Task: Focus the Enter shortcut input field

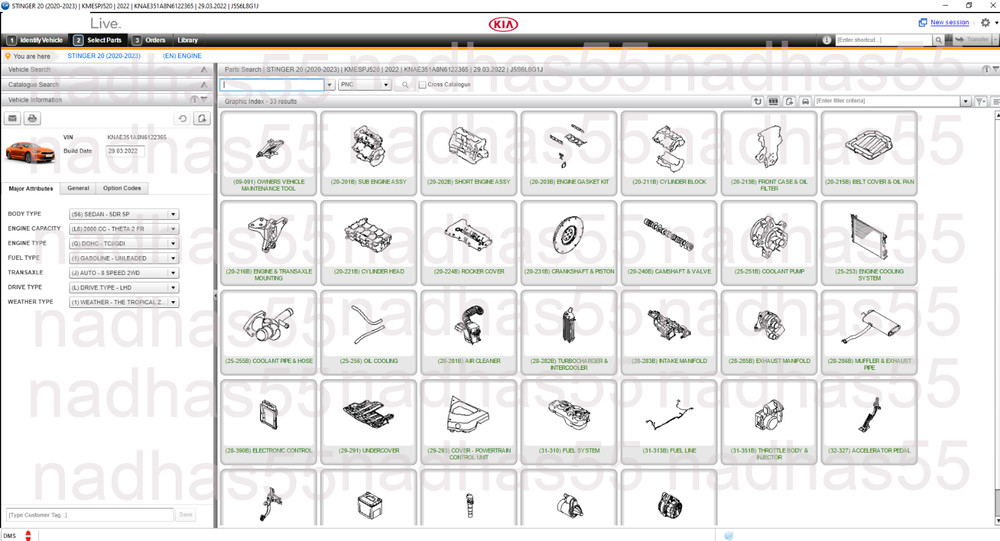Action: click(884, 40)
